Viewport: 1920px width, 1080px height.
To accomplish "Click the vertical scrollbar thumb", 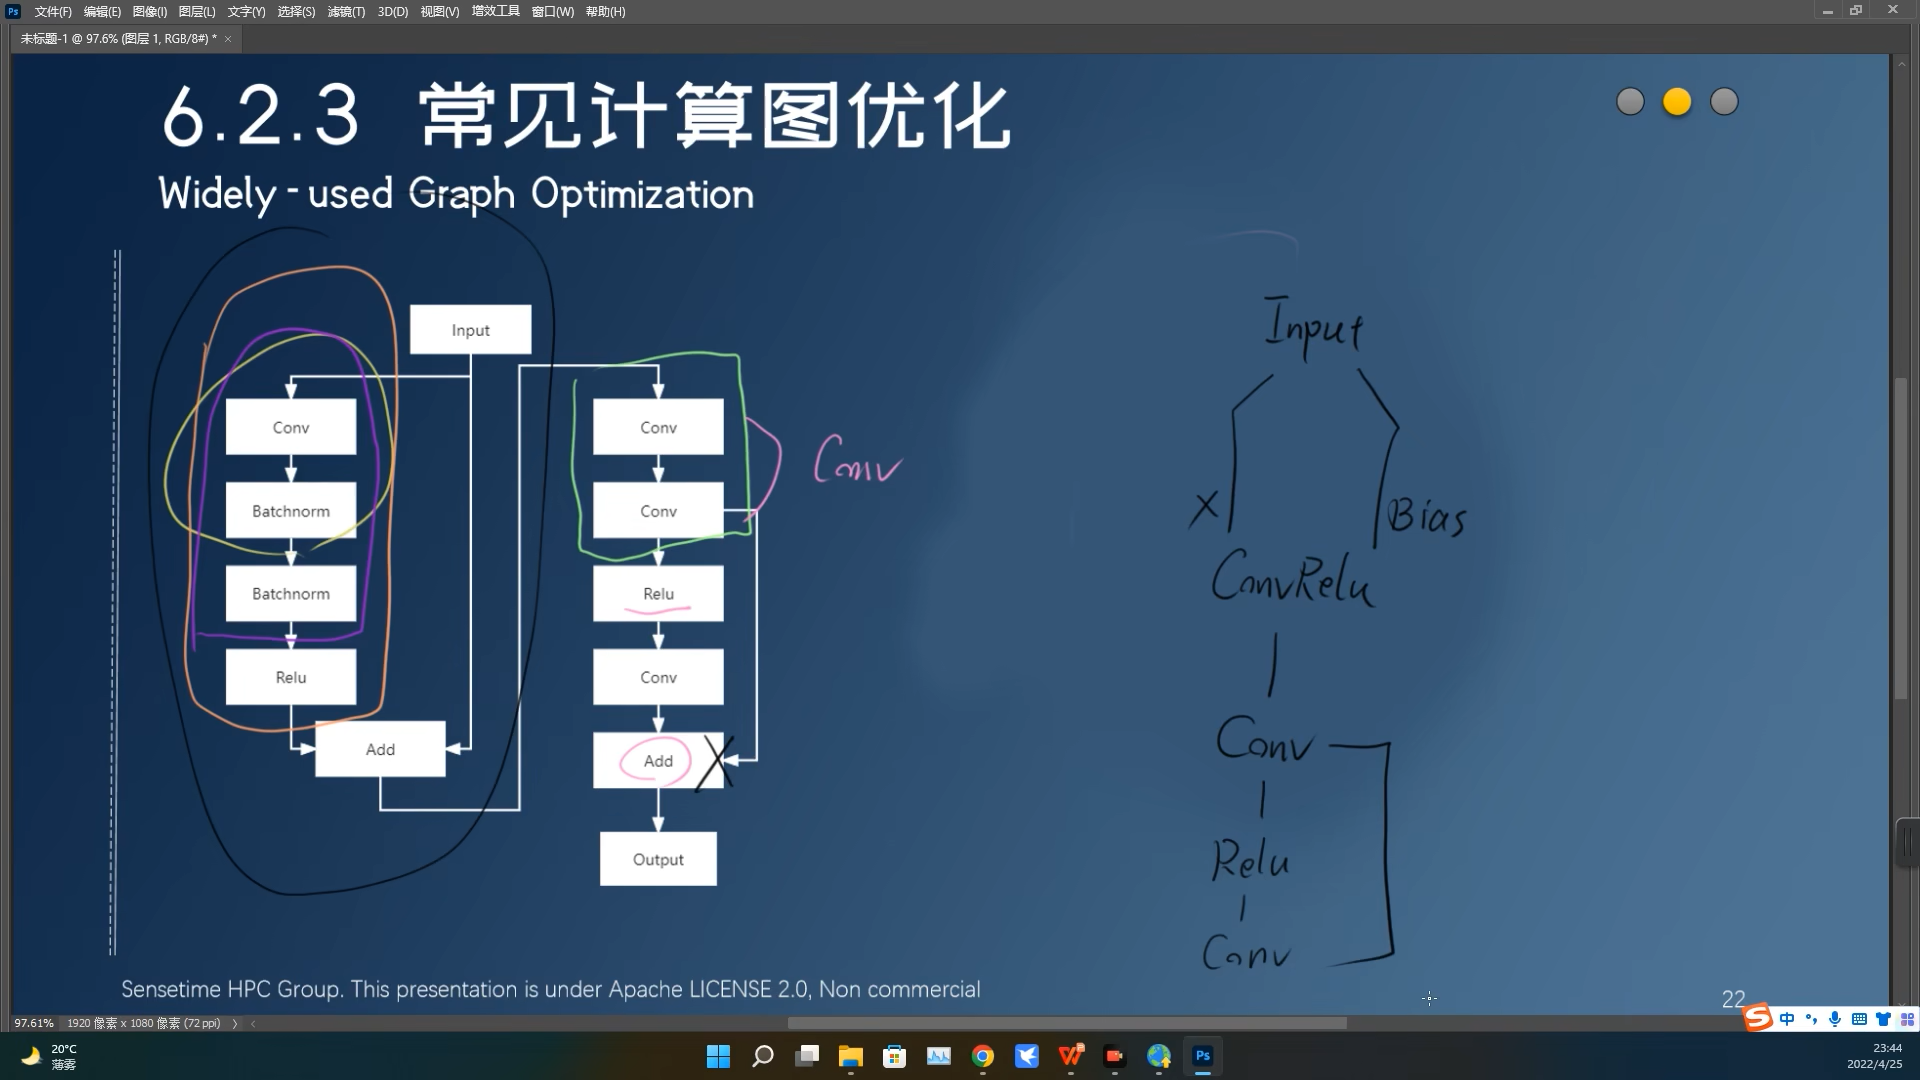I will [1901, 540].
